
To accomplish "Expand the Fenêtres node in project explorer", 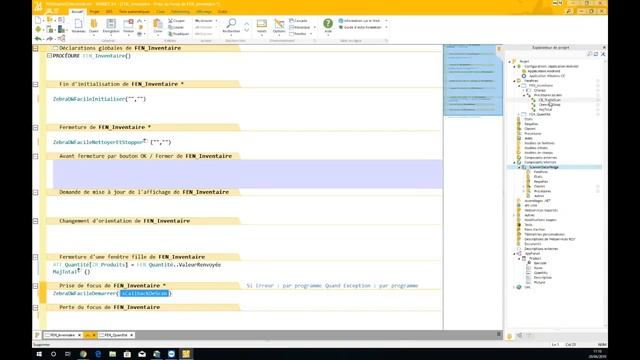I will point(514,81).
